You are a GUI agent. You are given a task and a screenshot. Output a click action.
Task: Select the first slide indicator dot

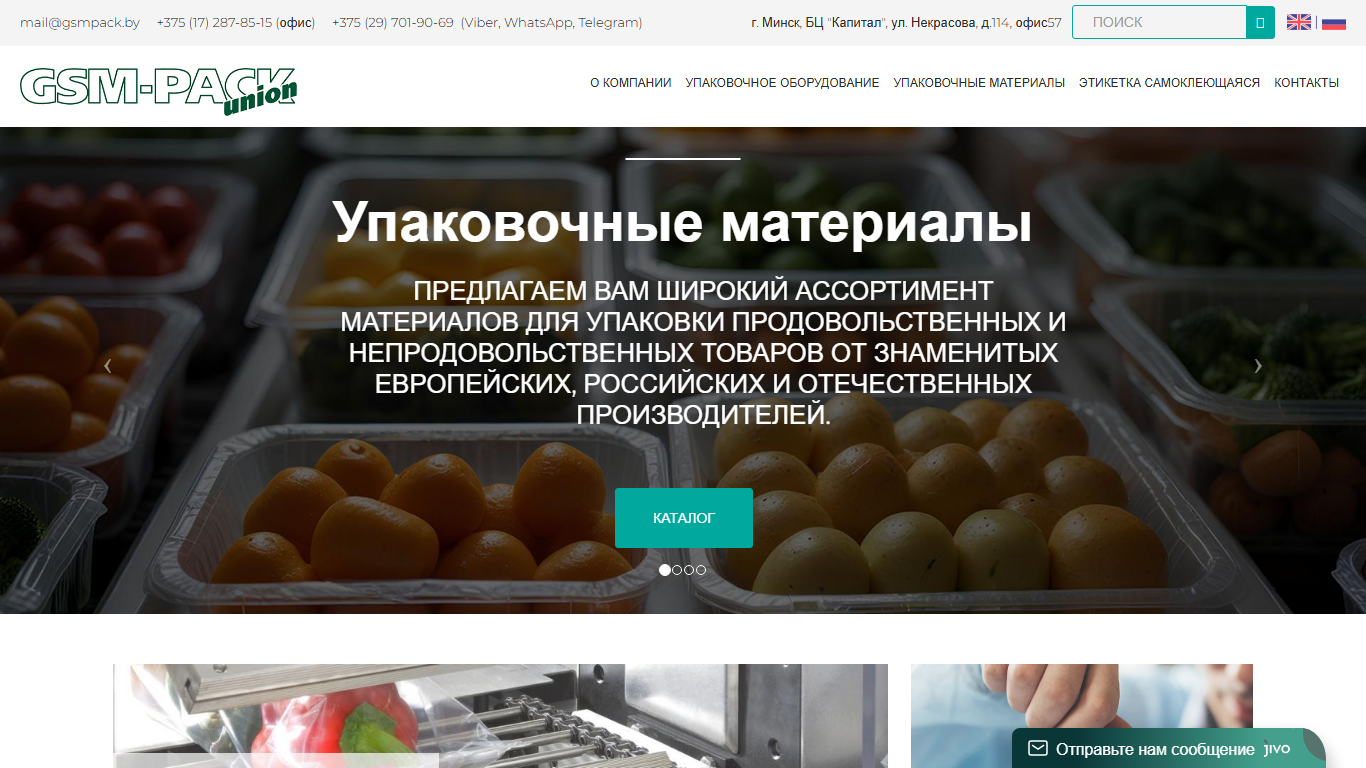click(x=665, y=570)
